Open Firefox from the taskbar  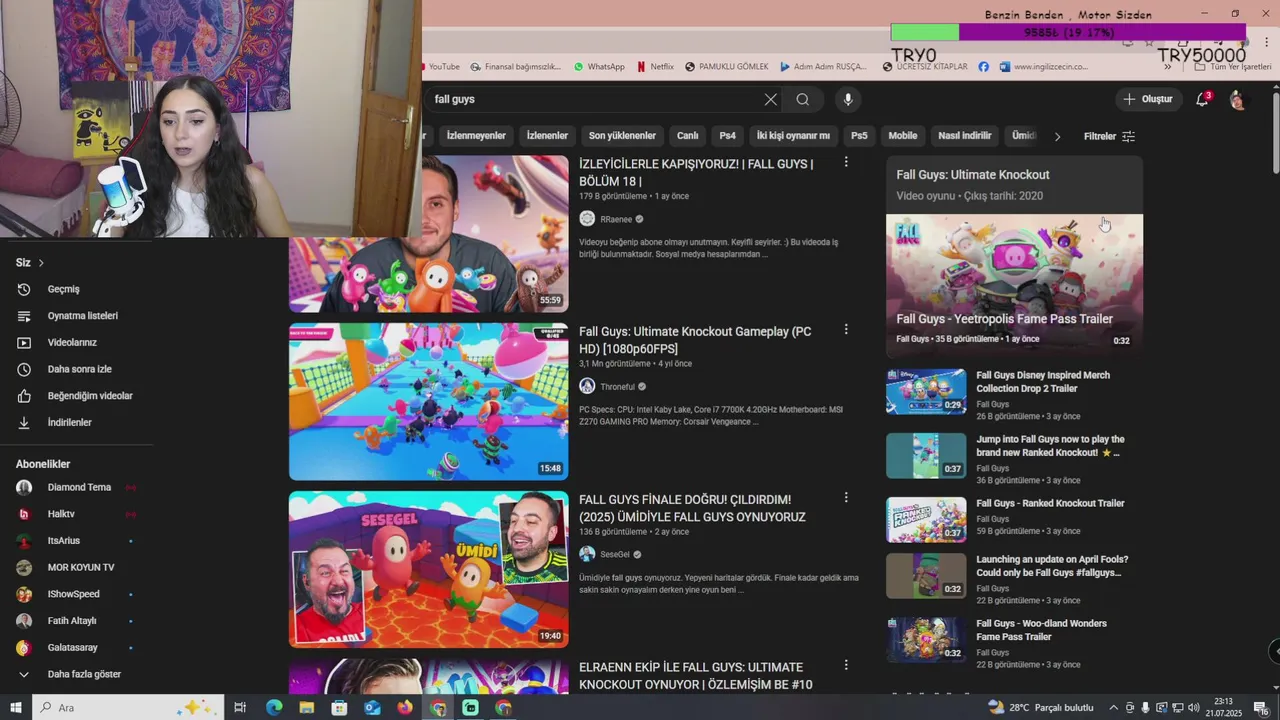pos(405,708)
